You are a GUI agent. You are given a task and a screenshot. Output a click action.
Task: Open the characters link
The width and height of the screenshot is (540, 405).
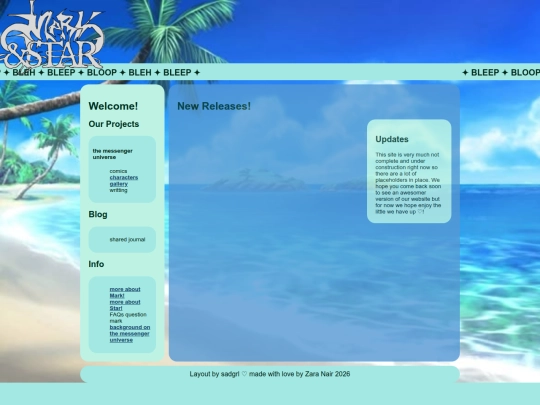tap(124, 178)
